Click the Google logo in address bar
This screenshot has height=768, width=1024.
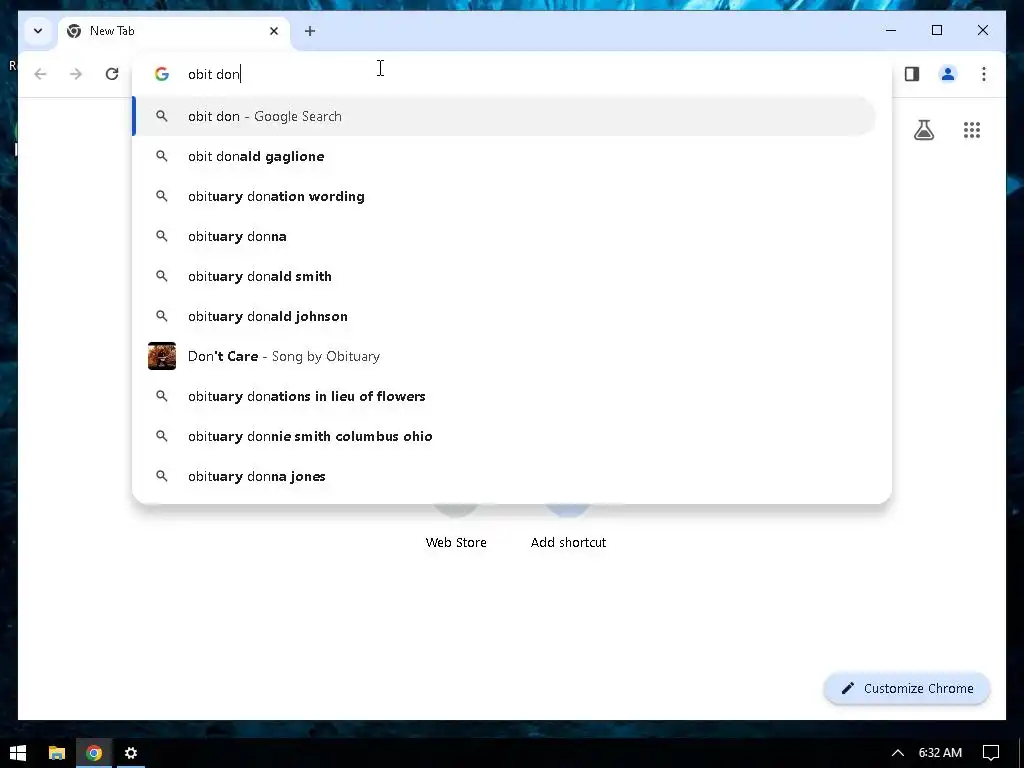[161, 74]
